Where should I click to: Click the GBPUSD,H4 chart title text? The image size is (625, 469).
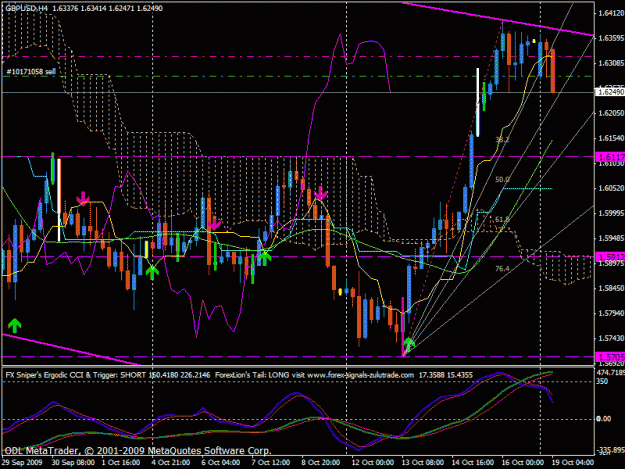pyautogui.click(x=27, y=8)
